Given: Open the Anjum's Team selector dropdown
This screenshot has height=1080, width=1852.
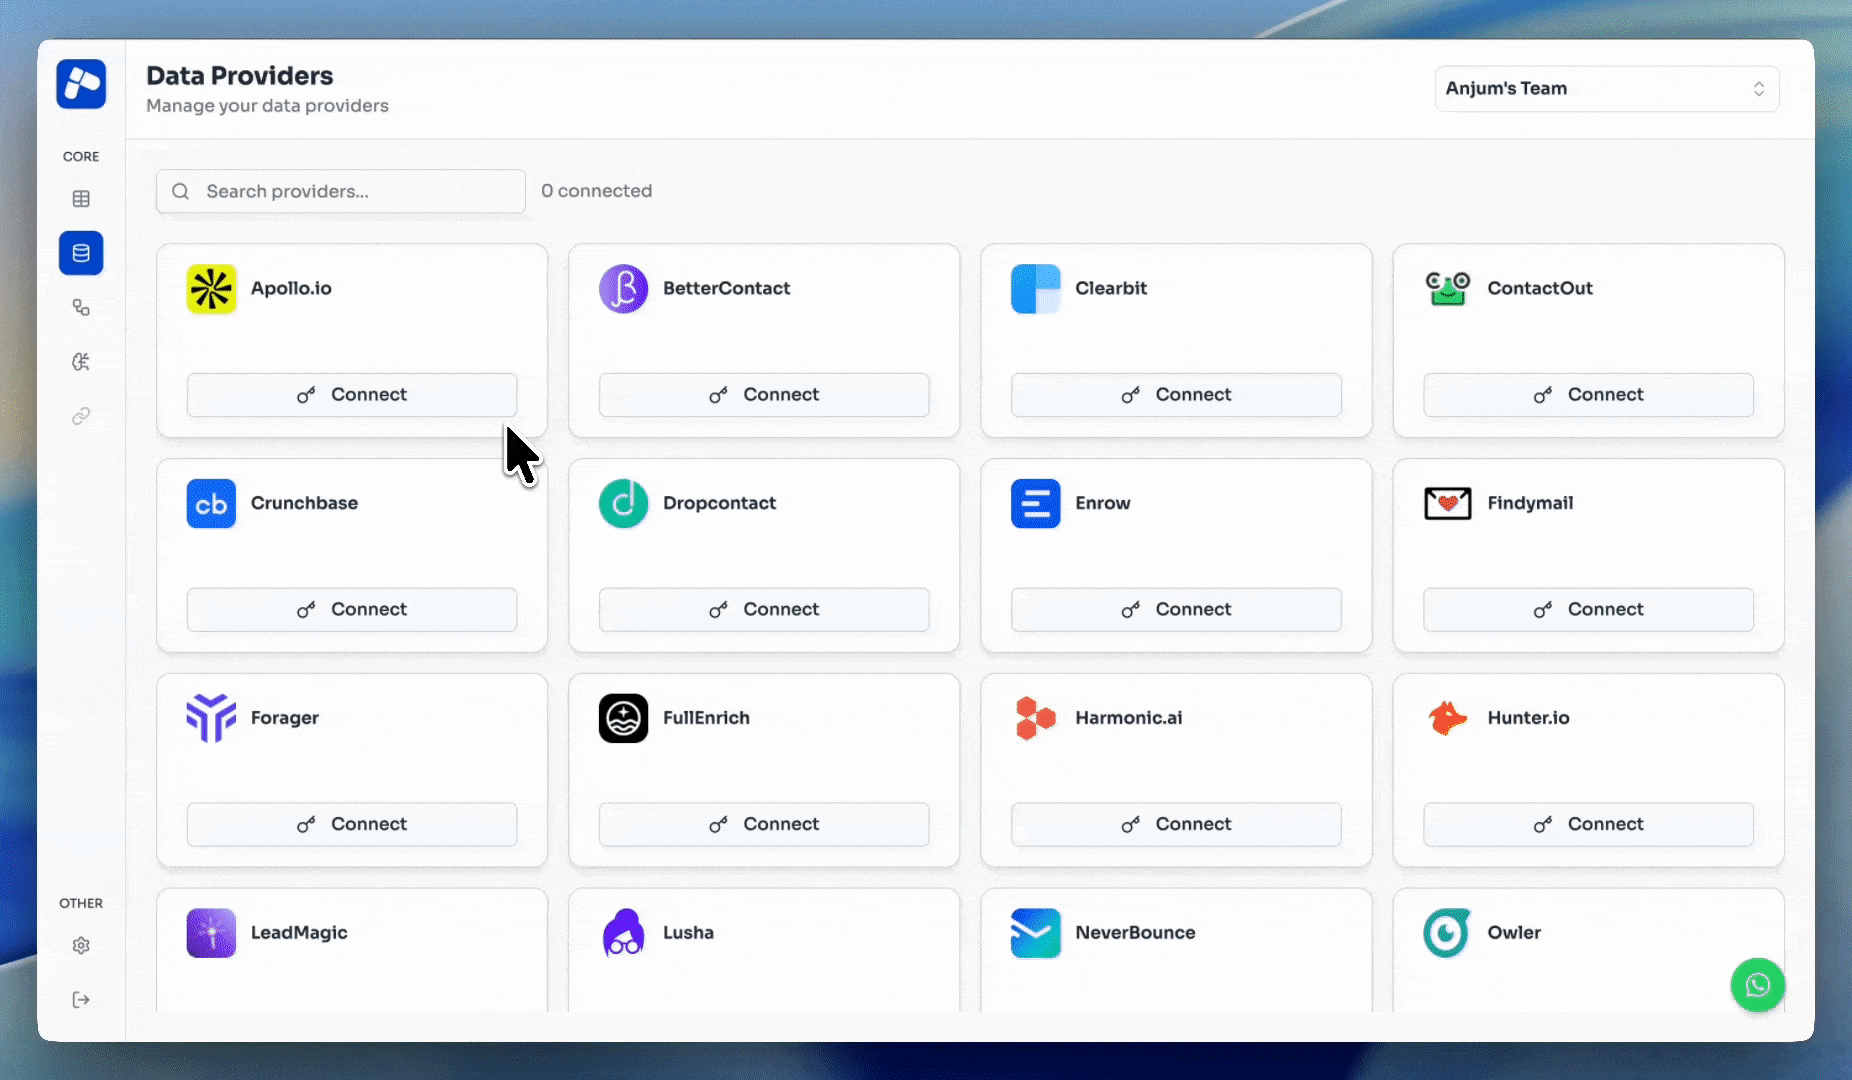Looking at the screenshot, I should pos(1605,88).
